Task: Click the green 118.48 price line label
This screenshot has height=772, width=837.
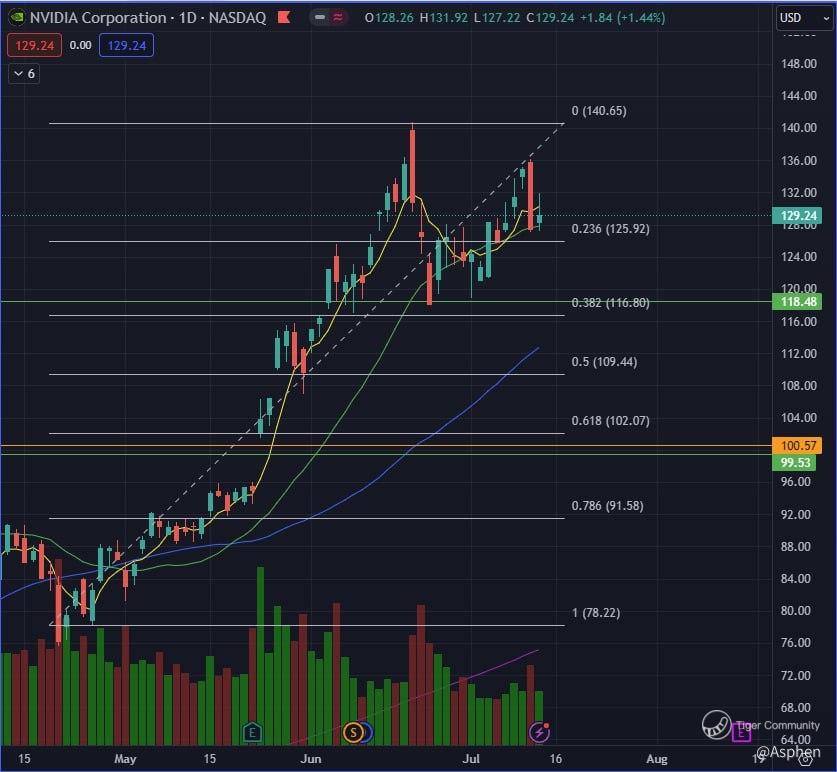Action: click(x=797, y=302)
